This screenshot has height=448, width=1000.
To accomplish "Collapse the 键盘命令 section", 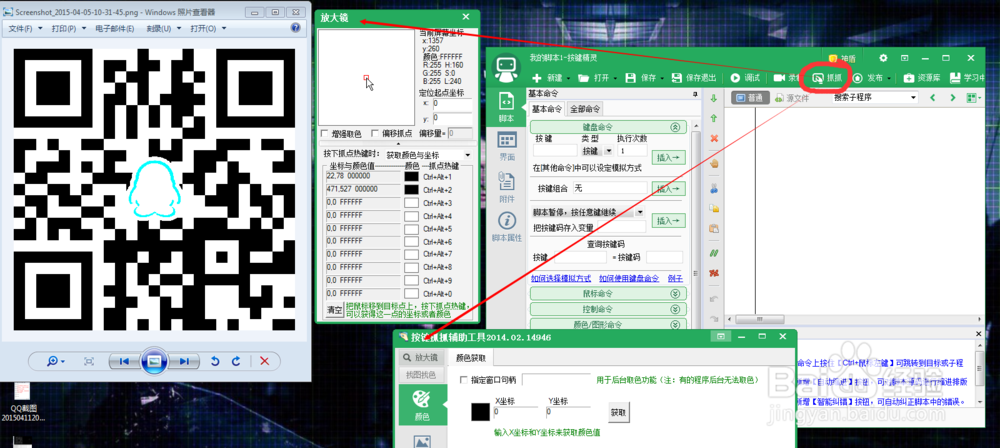I will [675, 127].
